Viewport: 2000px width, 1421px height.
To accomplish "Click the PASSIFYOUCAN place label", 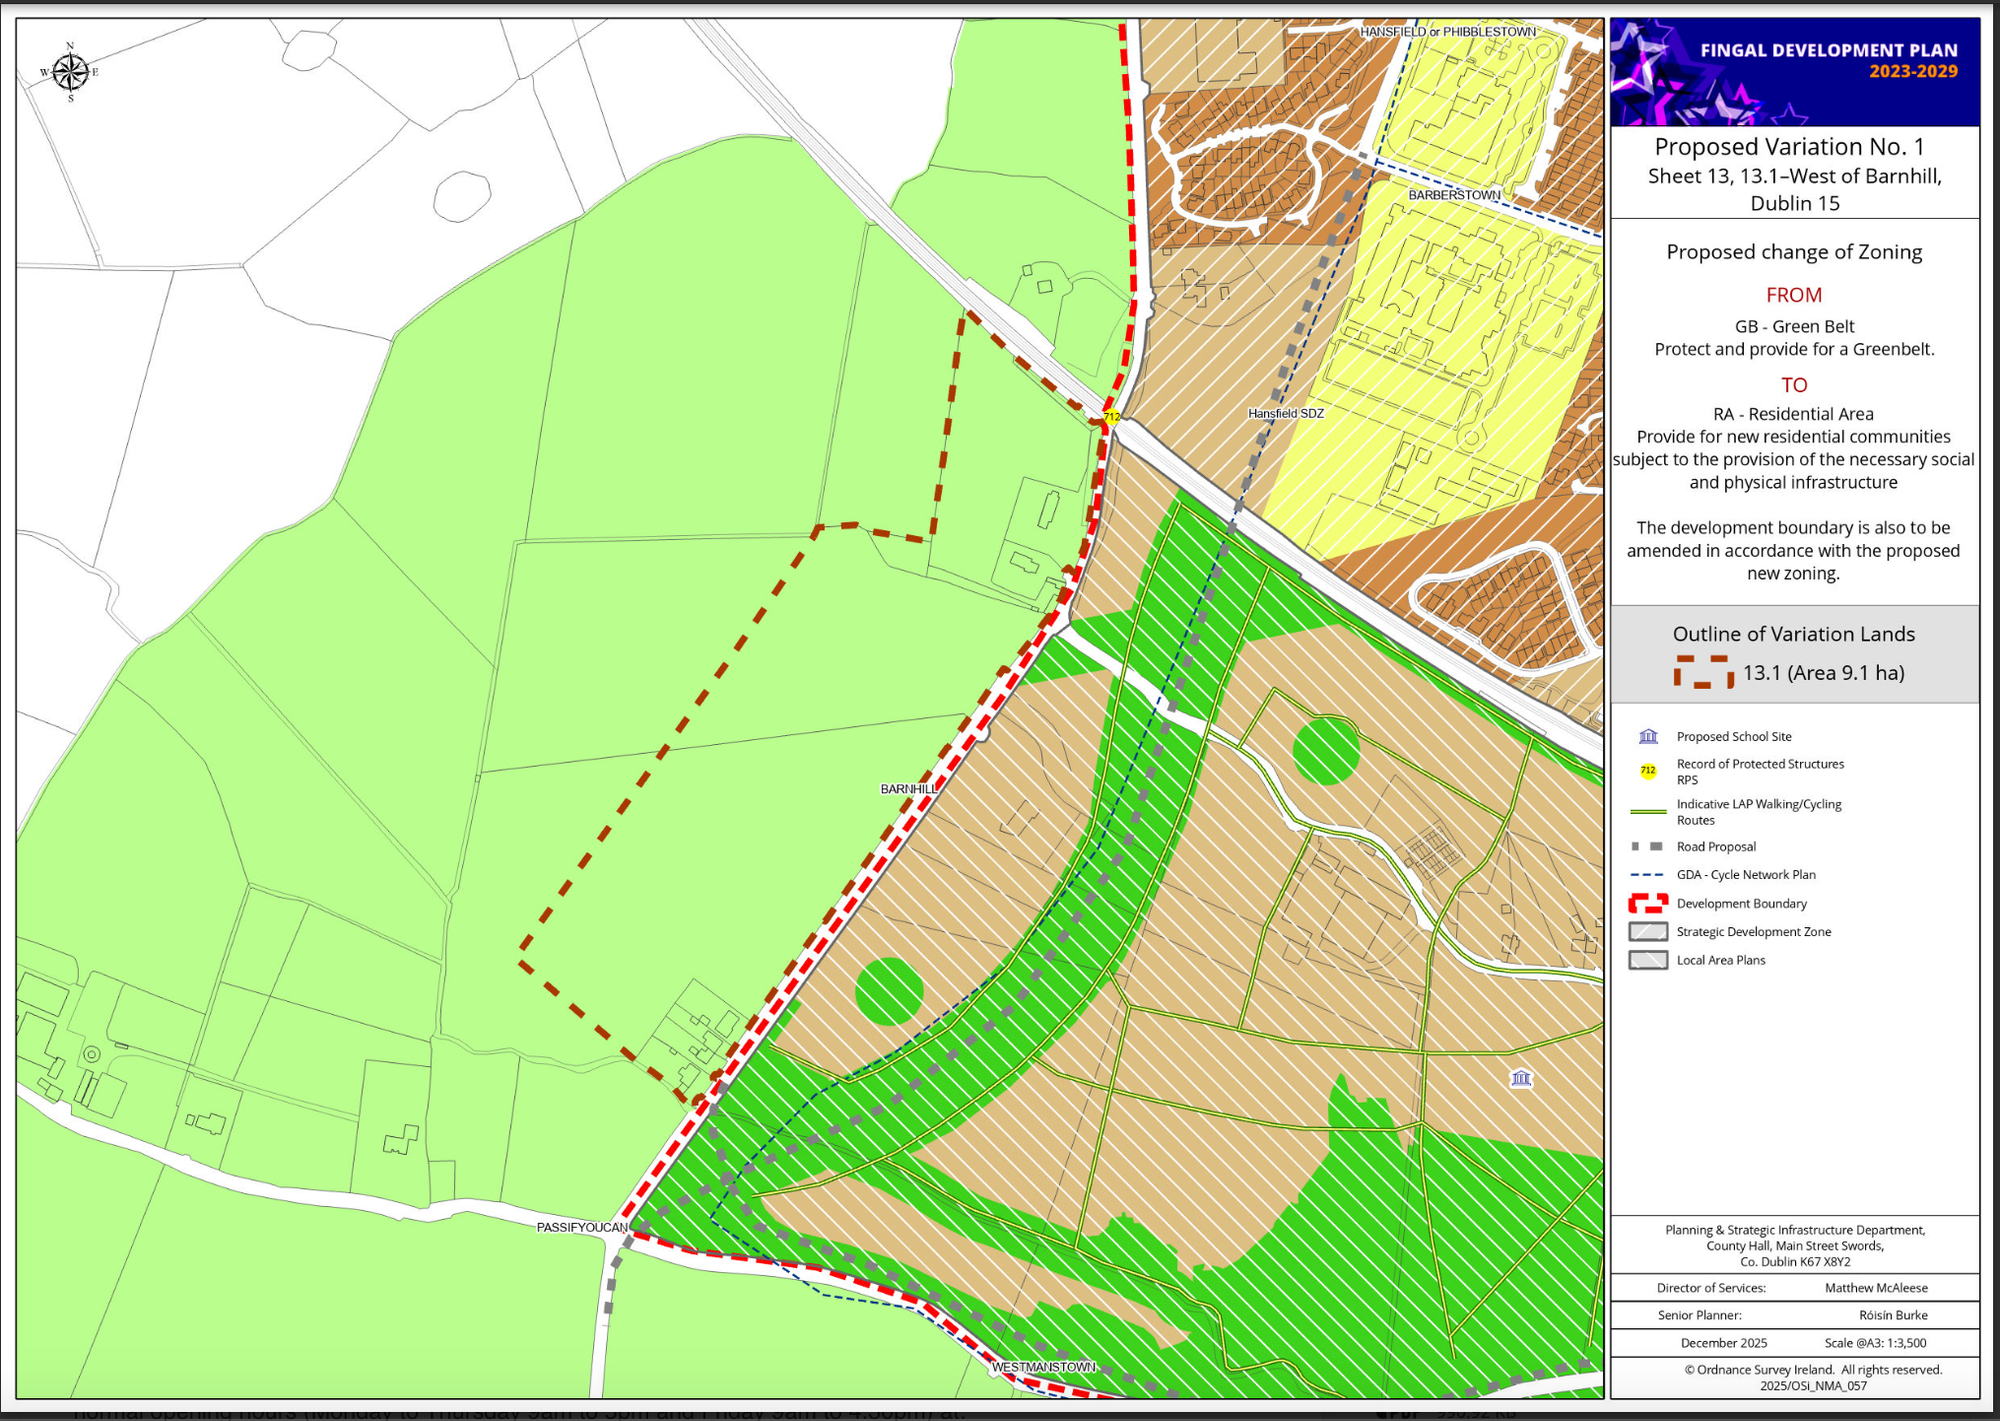I will click(582, 1227).
